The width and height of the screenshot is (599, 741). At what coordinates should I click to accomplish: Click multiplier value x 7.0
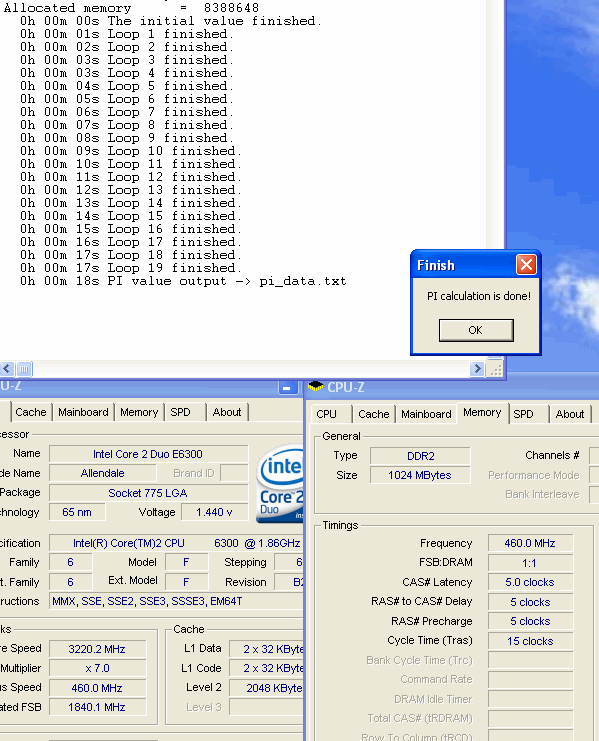coord(97,668)
